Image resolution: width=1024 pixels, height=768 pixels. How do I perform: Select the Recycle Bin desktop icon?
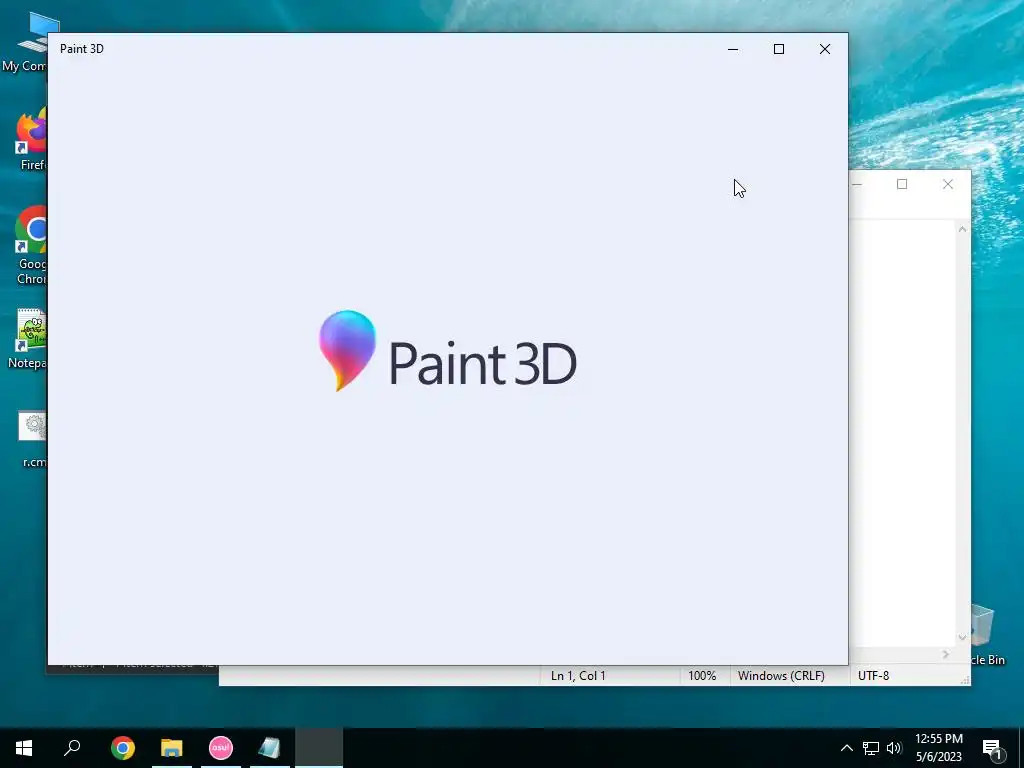pyautogui.click(x=986, y=633)
